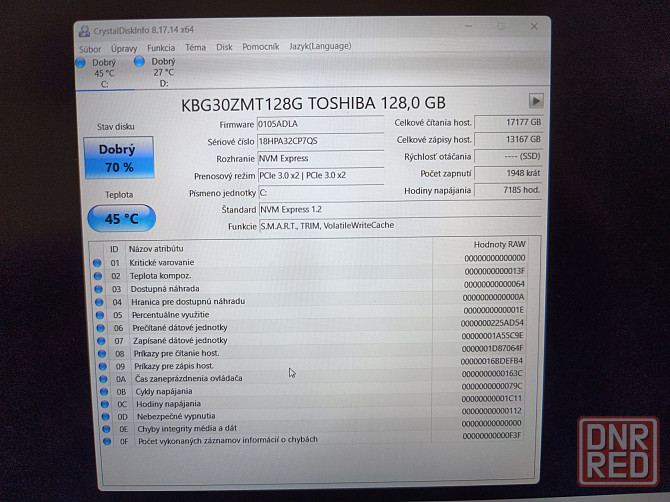
Task: Click the next disk arrow button
Action: point(536,101)
